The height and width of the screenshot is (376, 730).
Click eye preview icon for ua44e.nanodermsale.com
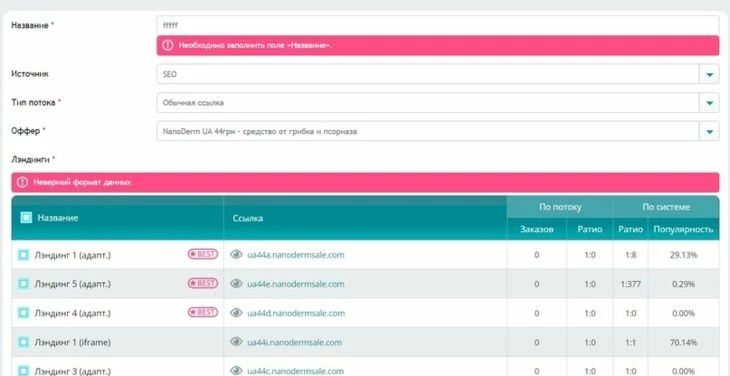[x=237, y=283]
